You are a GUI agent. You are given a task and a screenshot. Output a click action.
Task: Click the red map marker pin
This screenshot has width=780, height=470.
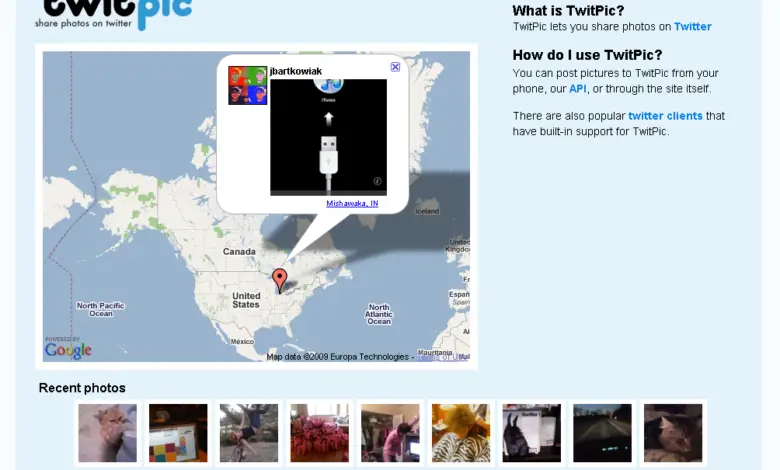point(280,280)
